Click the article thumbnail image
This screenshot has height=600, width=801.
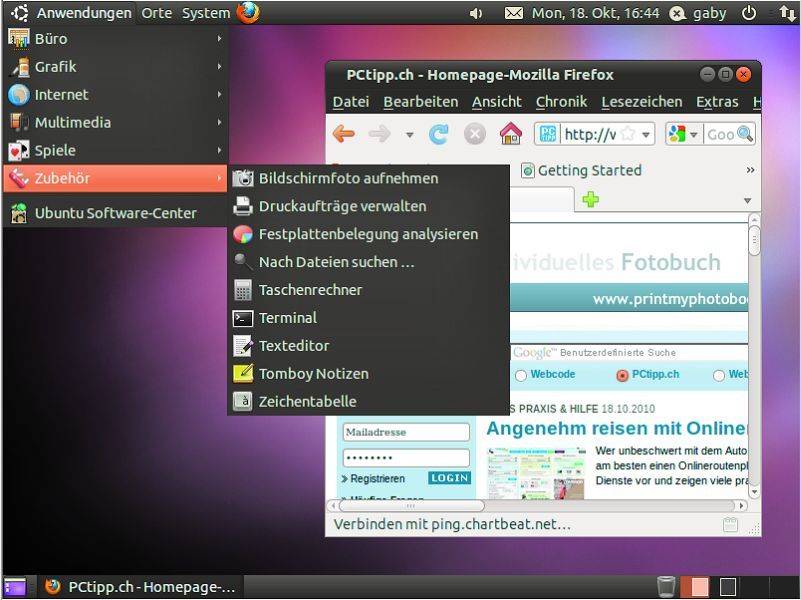click(x=536, y=472)
